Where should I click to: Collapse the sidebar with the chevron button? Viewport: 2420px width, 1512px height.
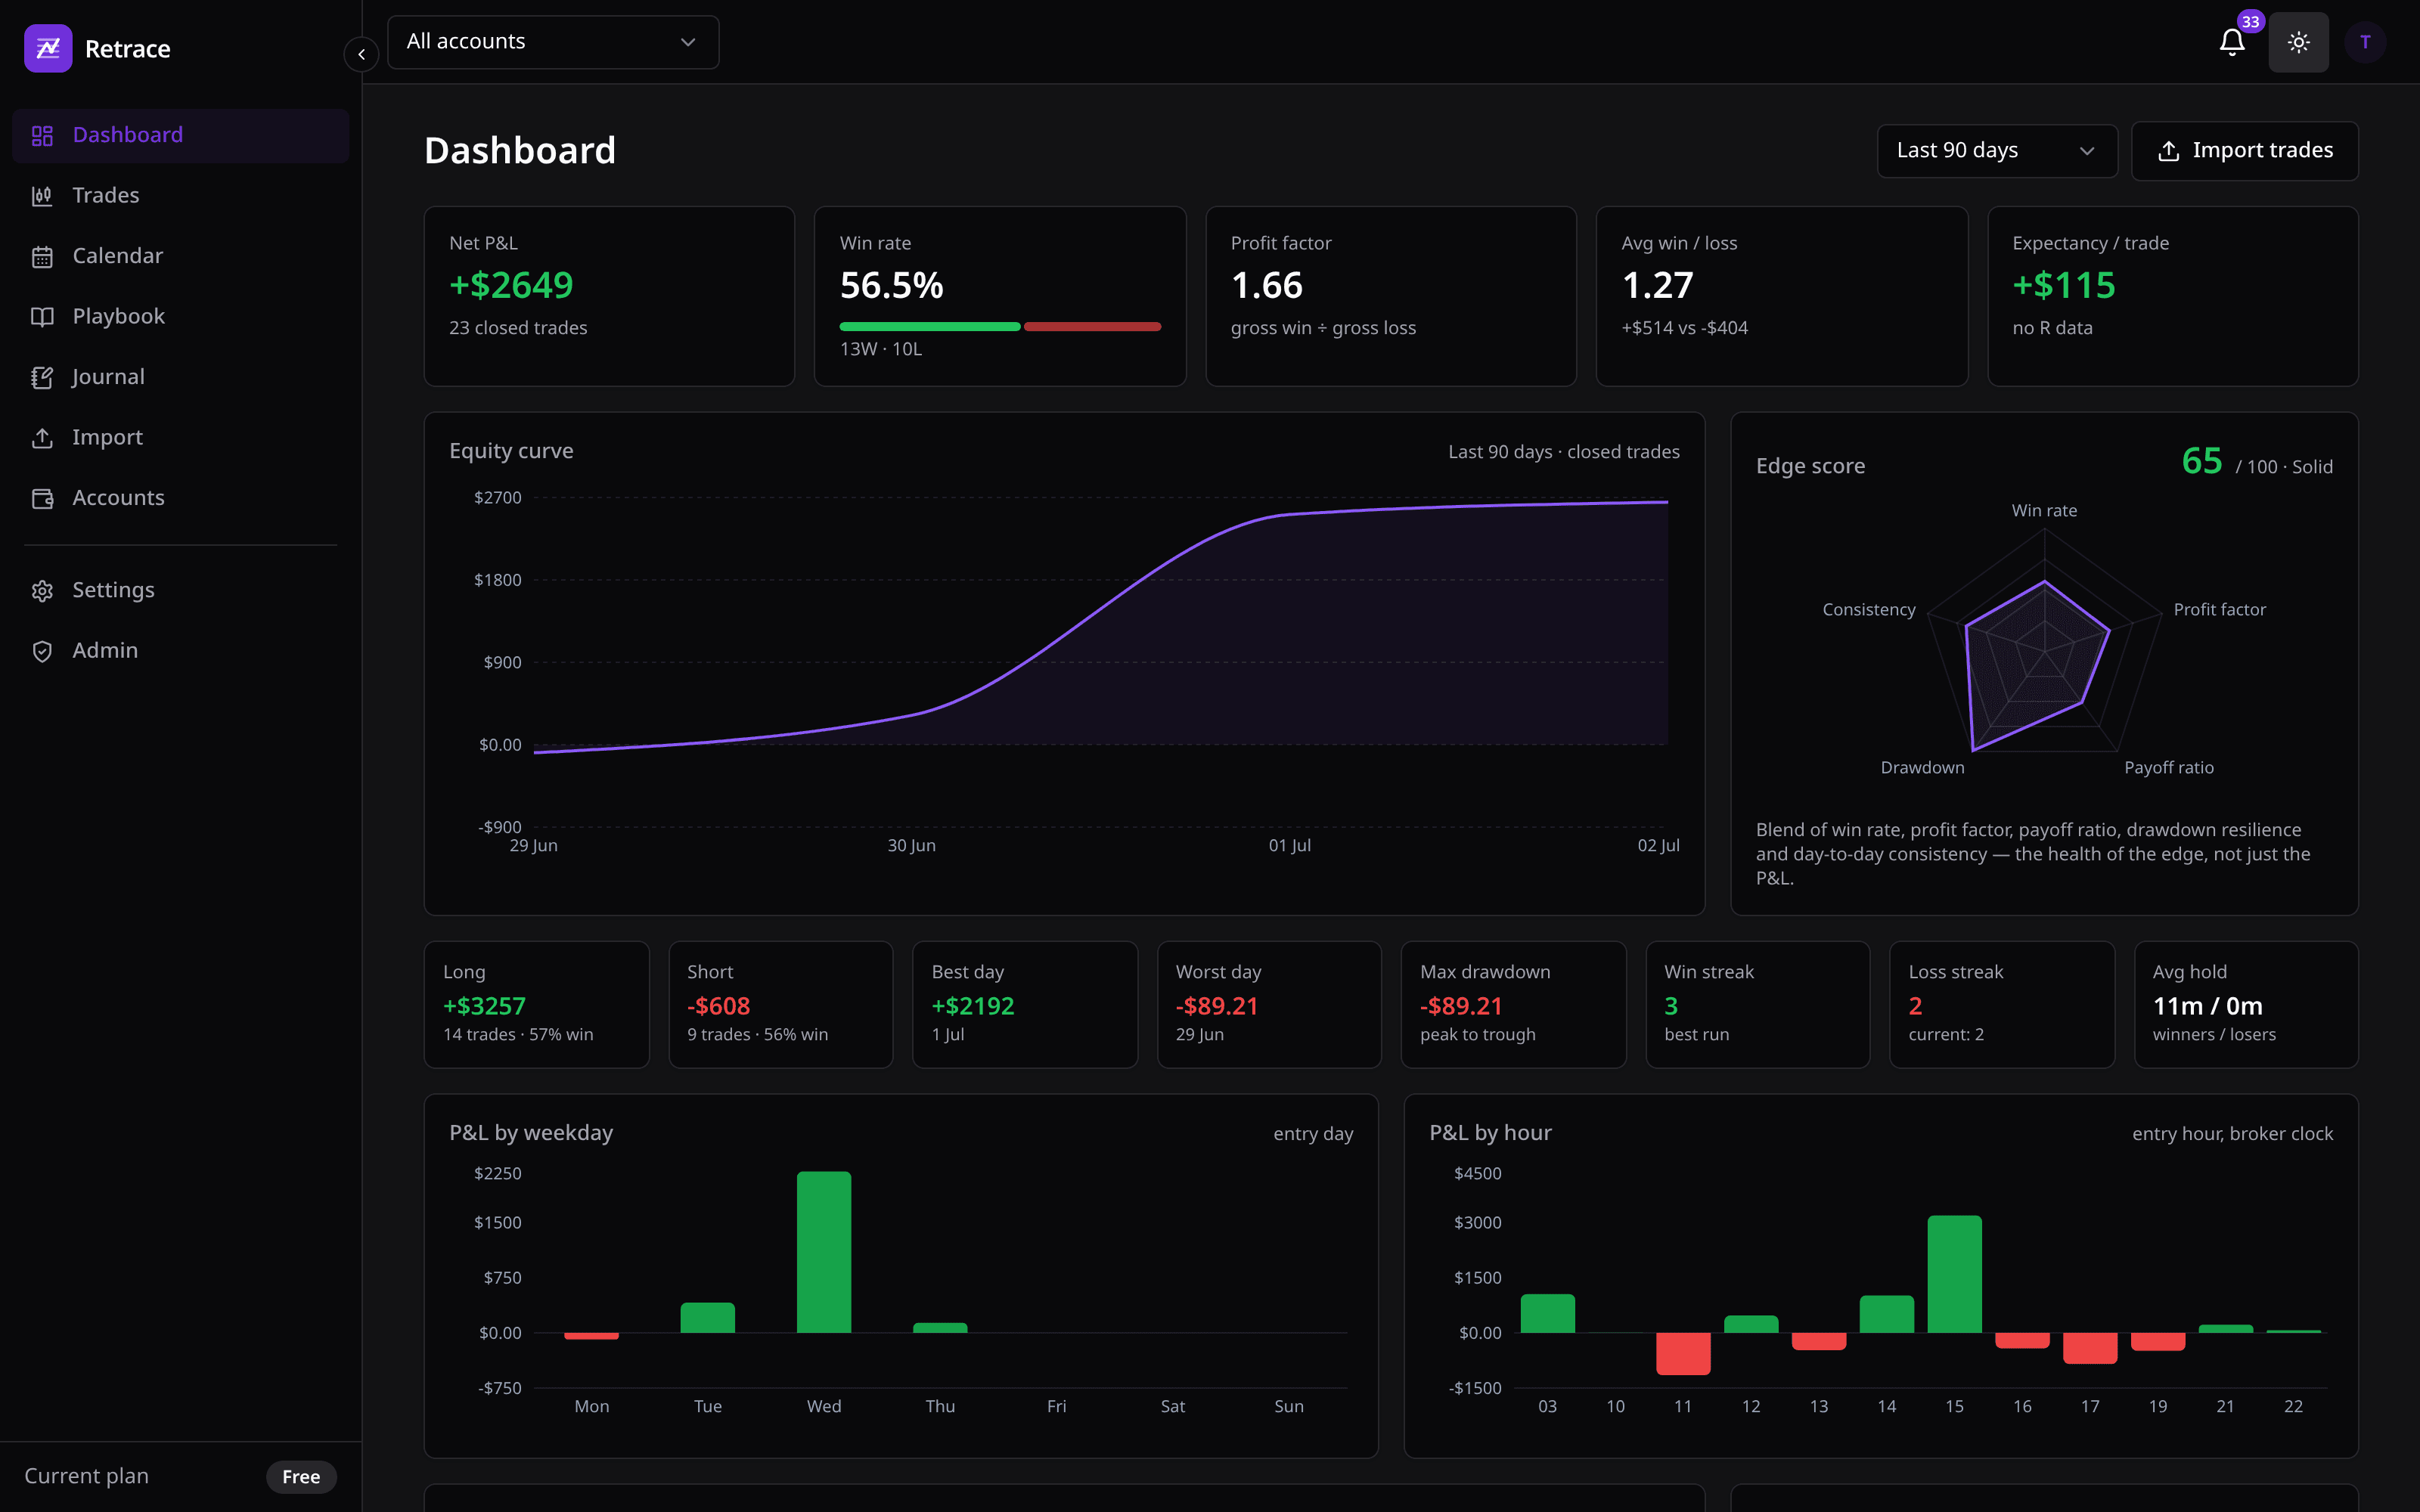361,54
